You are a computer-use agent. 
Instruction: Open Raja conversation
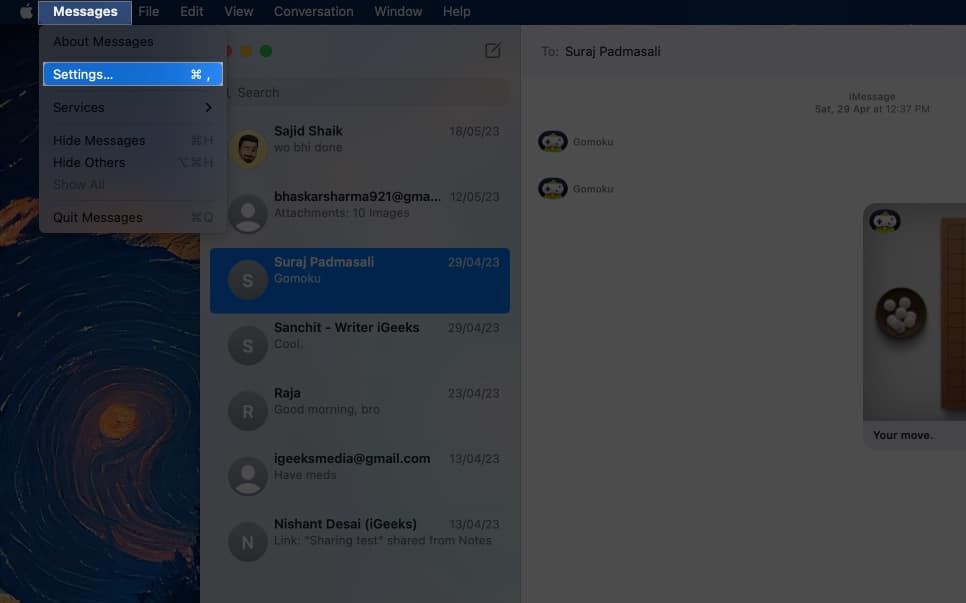click(360, 411)
